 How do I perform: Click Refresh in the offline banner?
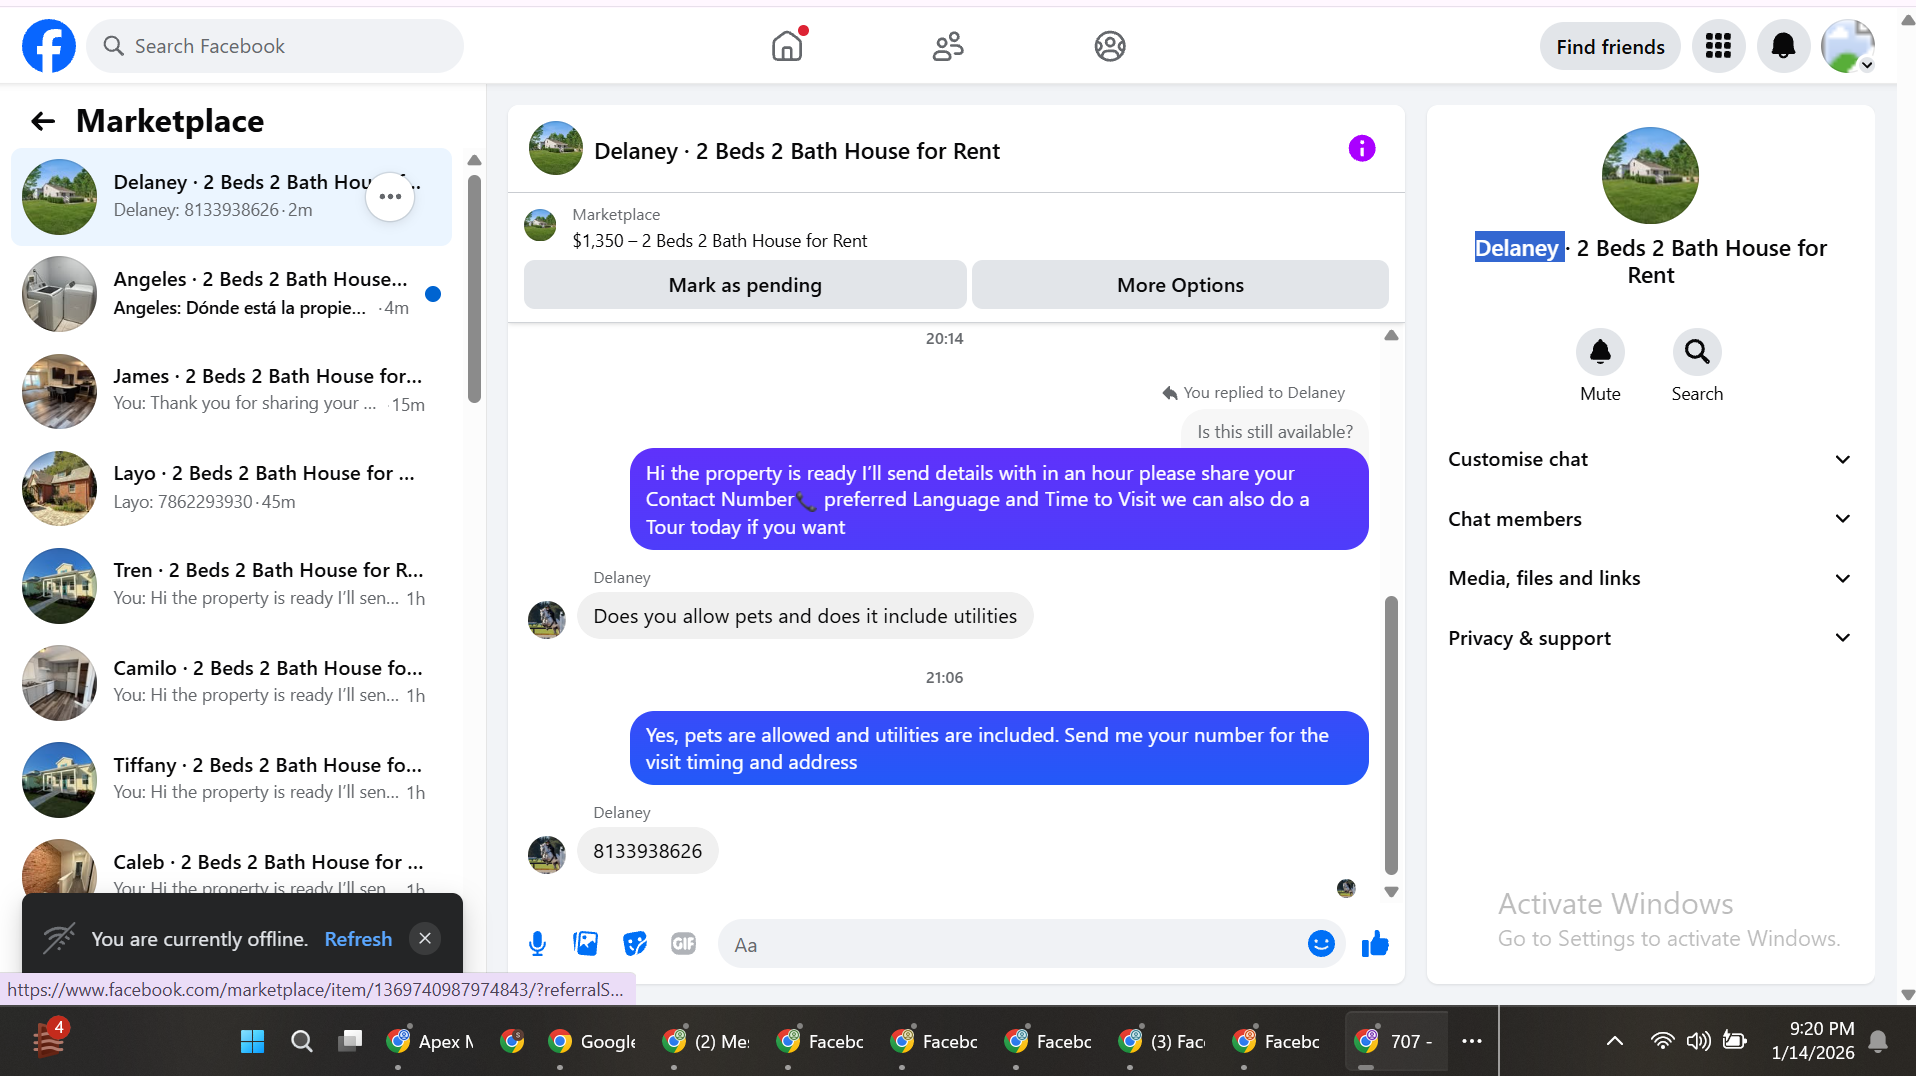tap(358, 939)
